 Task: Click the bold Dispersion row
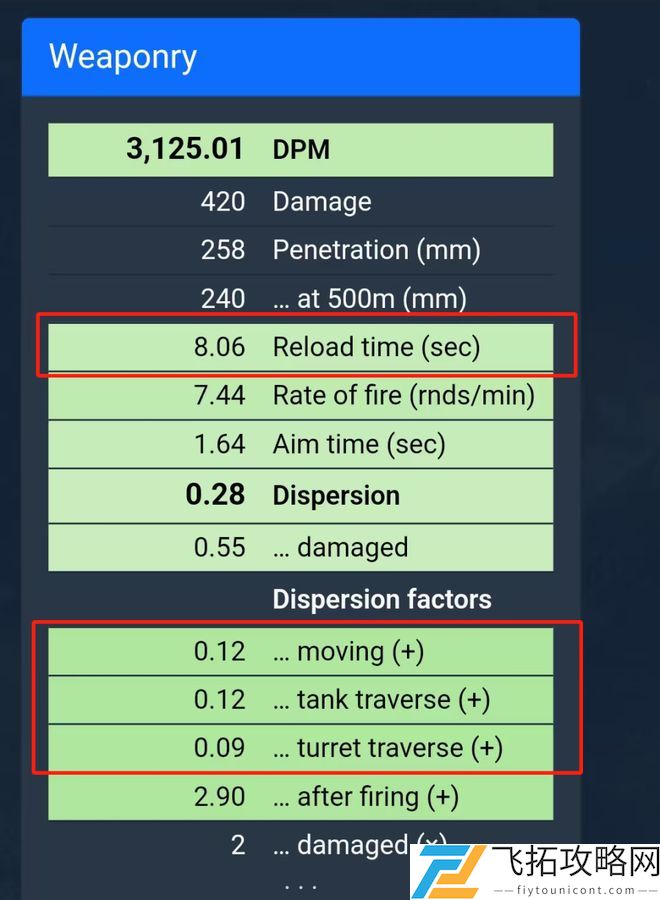coord(301,496)
